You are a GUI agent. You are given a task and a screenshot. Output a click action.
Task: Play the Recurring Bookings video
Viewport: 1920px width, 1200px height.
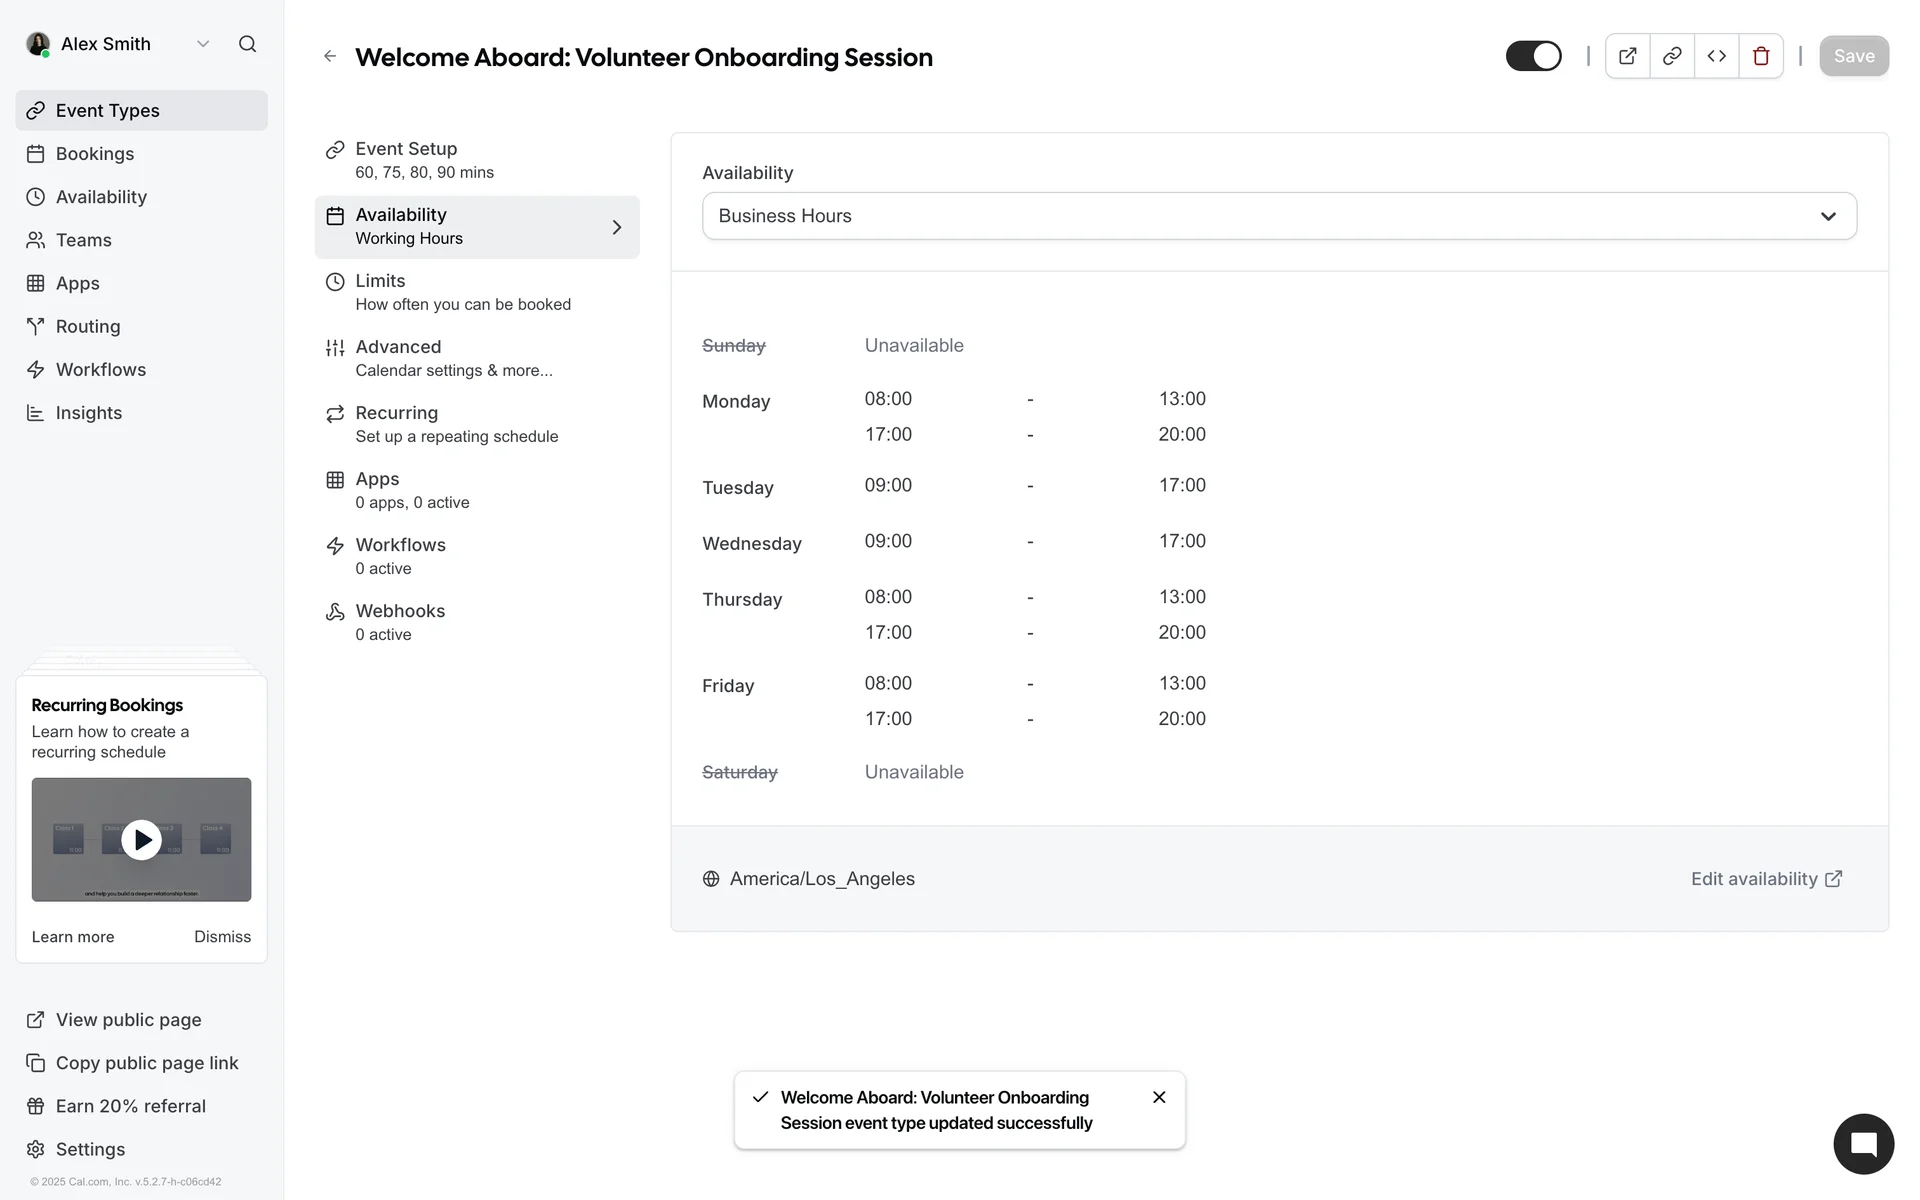pyautogui.click(x=141, y=840)
